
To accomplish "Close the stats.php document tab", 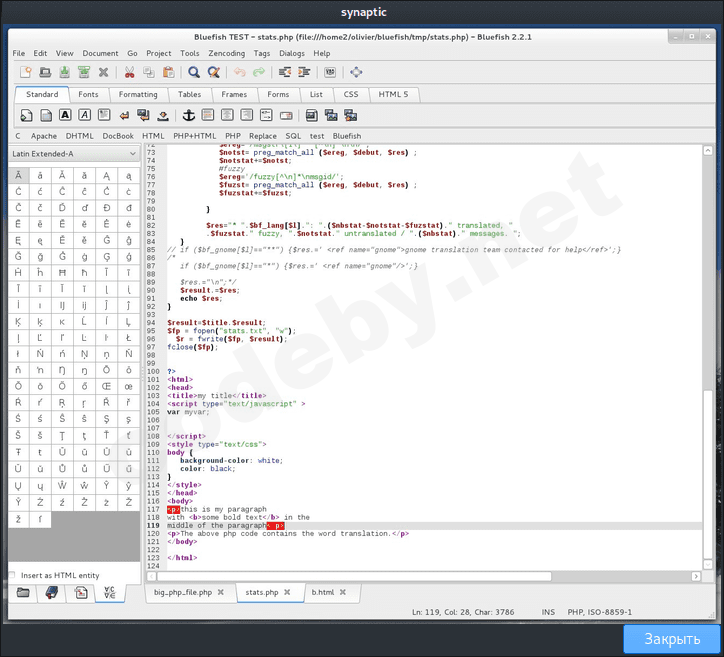I will [287, 593].
